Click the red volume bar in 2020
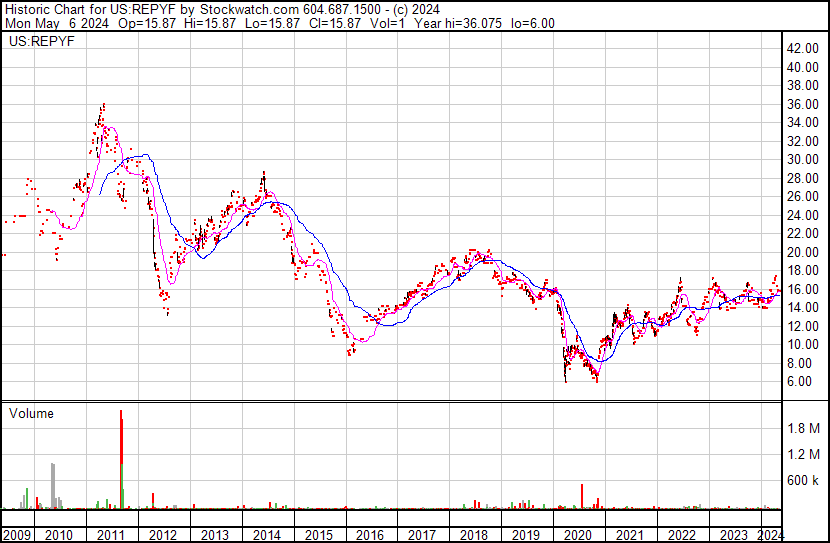Image resolution: width=830 pixels, height=543 pixels. pyautogui.click(x=582, y=496)
